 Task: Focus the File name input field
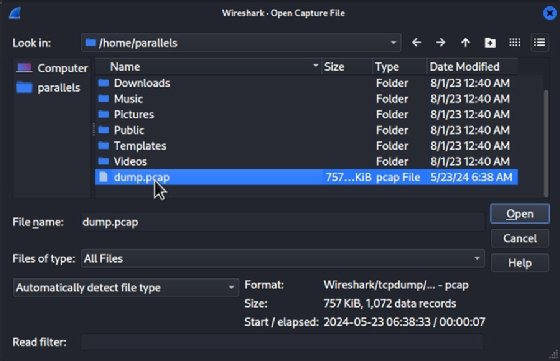tap(283, 222)
